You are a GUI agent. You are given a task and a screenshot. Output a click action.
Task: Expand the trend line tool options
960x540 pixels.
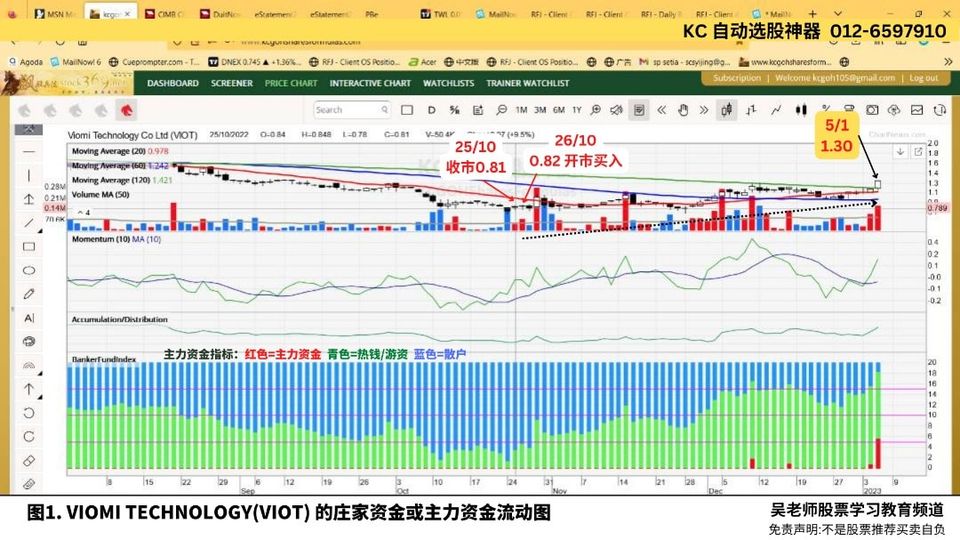pos(40,231)
